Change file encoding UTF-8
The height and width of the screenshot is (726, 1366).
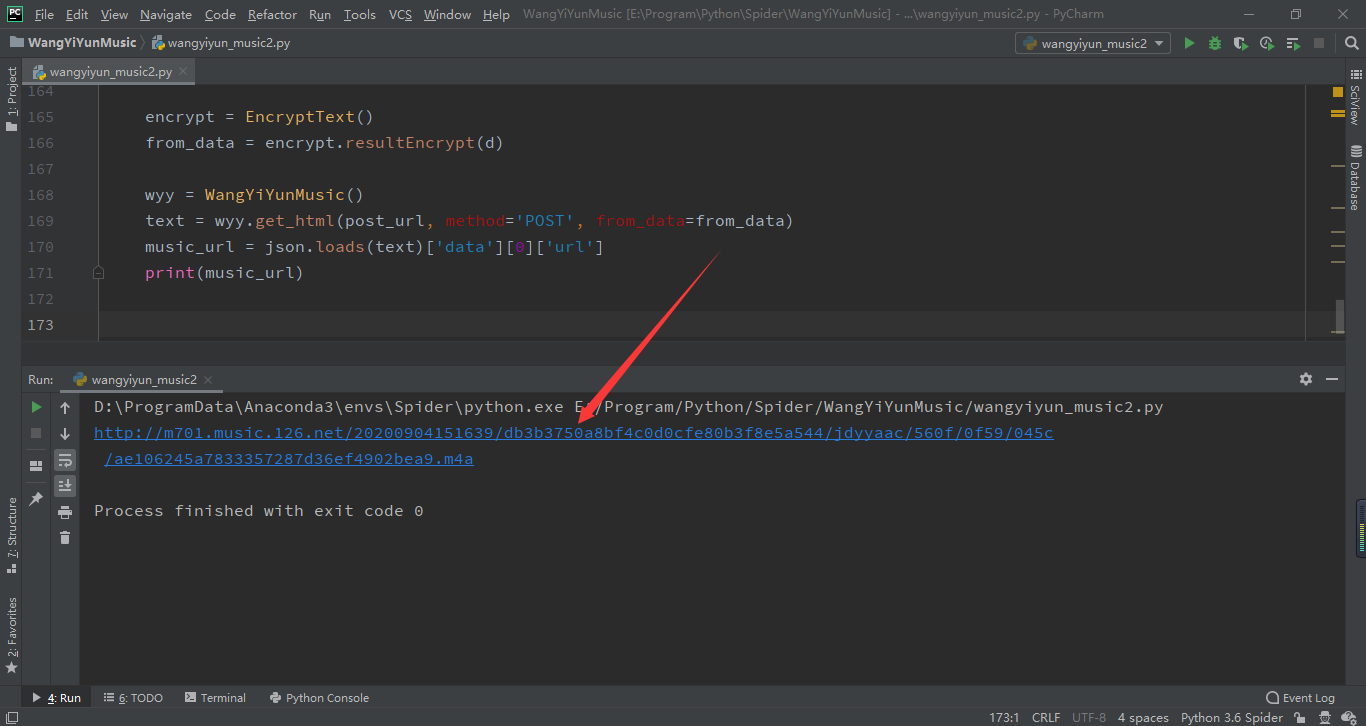[1089, 717]
